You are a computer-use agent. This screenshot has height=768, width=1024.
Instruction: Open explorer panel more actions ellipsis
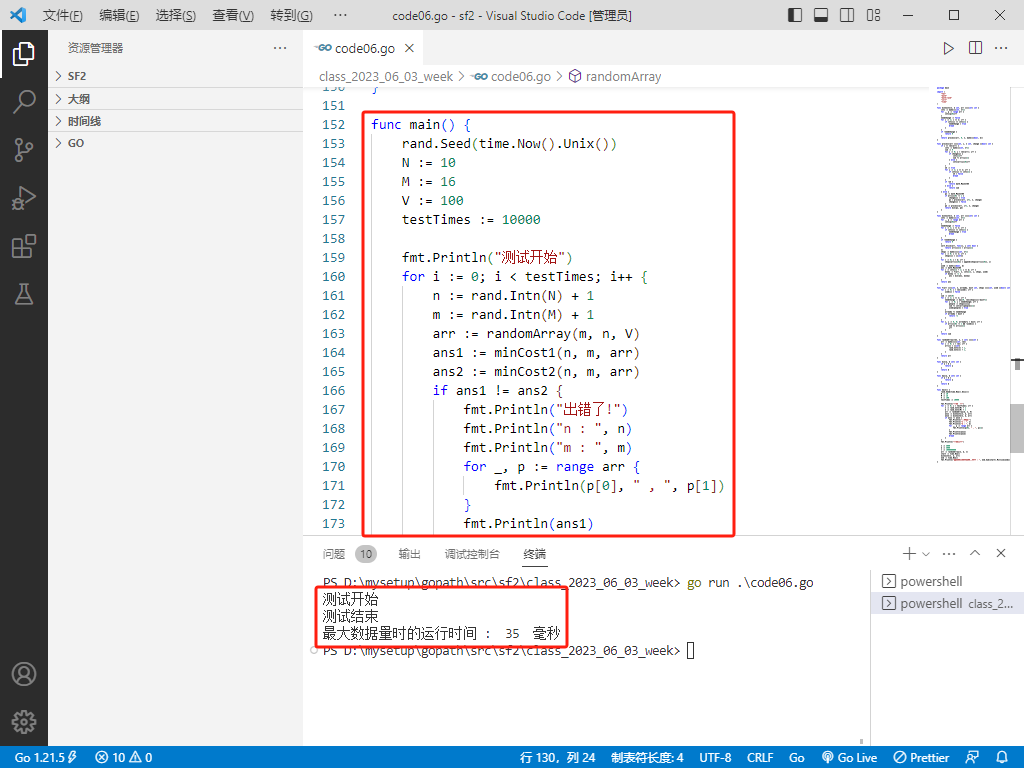pyautogui.click(x=280, y=48)
